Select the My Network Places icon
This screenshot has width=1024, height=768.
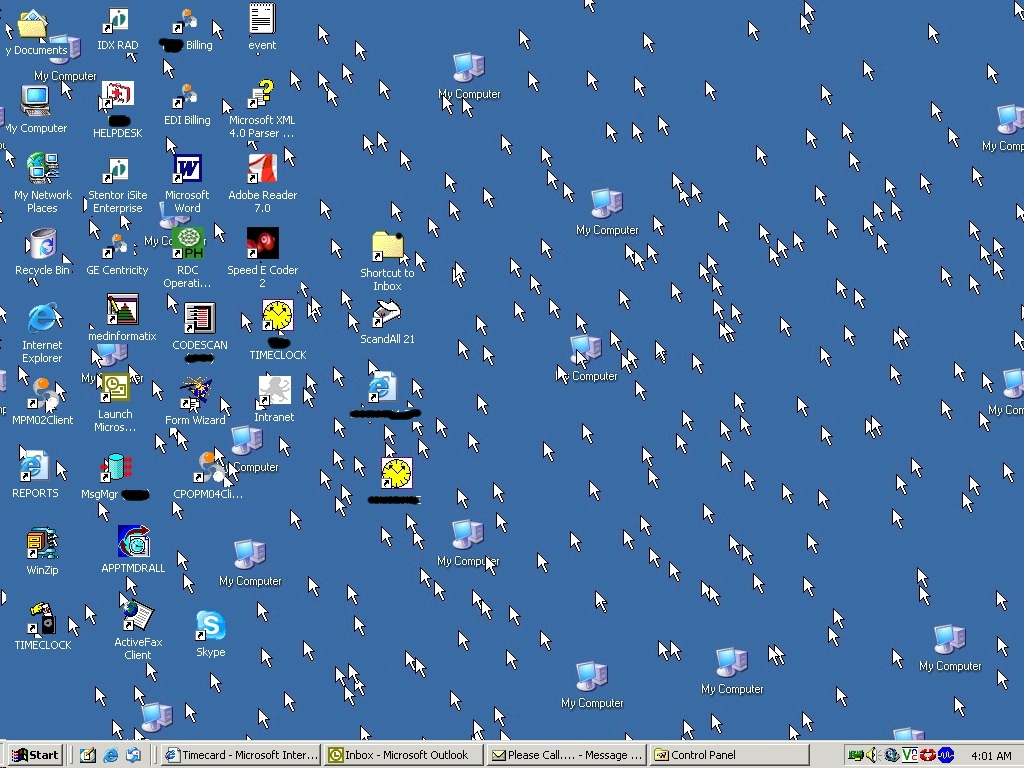pyautogui.click(x=42, y=169)
